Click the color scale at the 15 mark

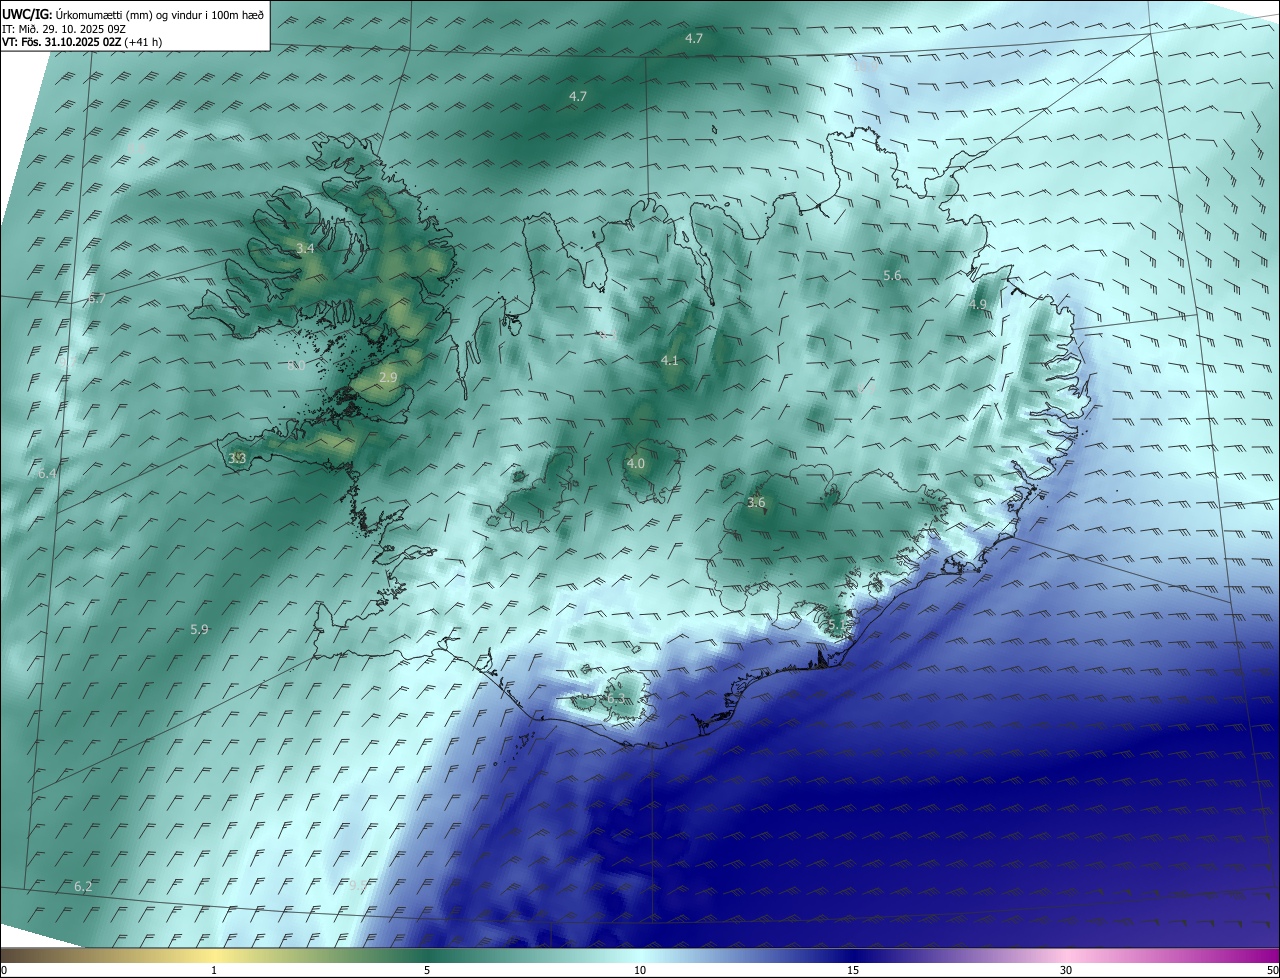853,970
